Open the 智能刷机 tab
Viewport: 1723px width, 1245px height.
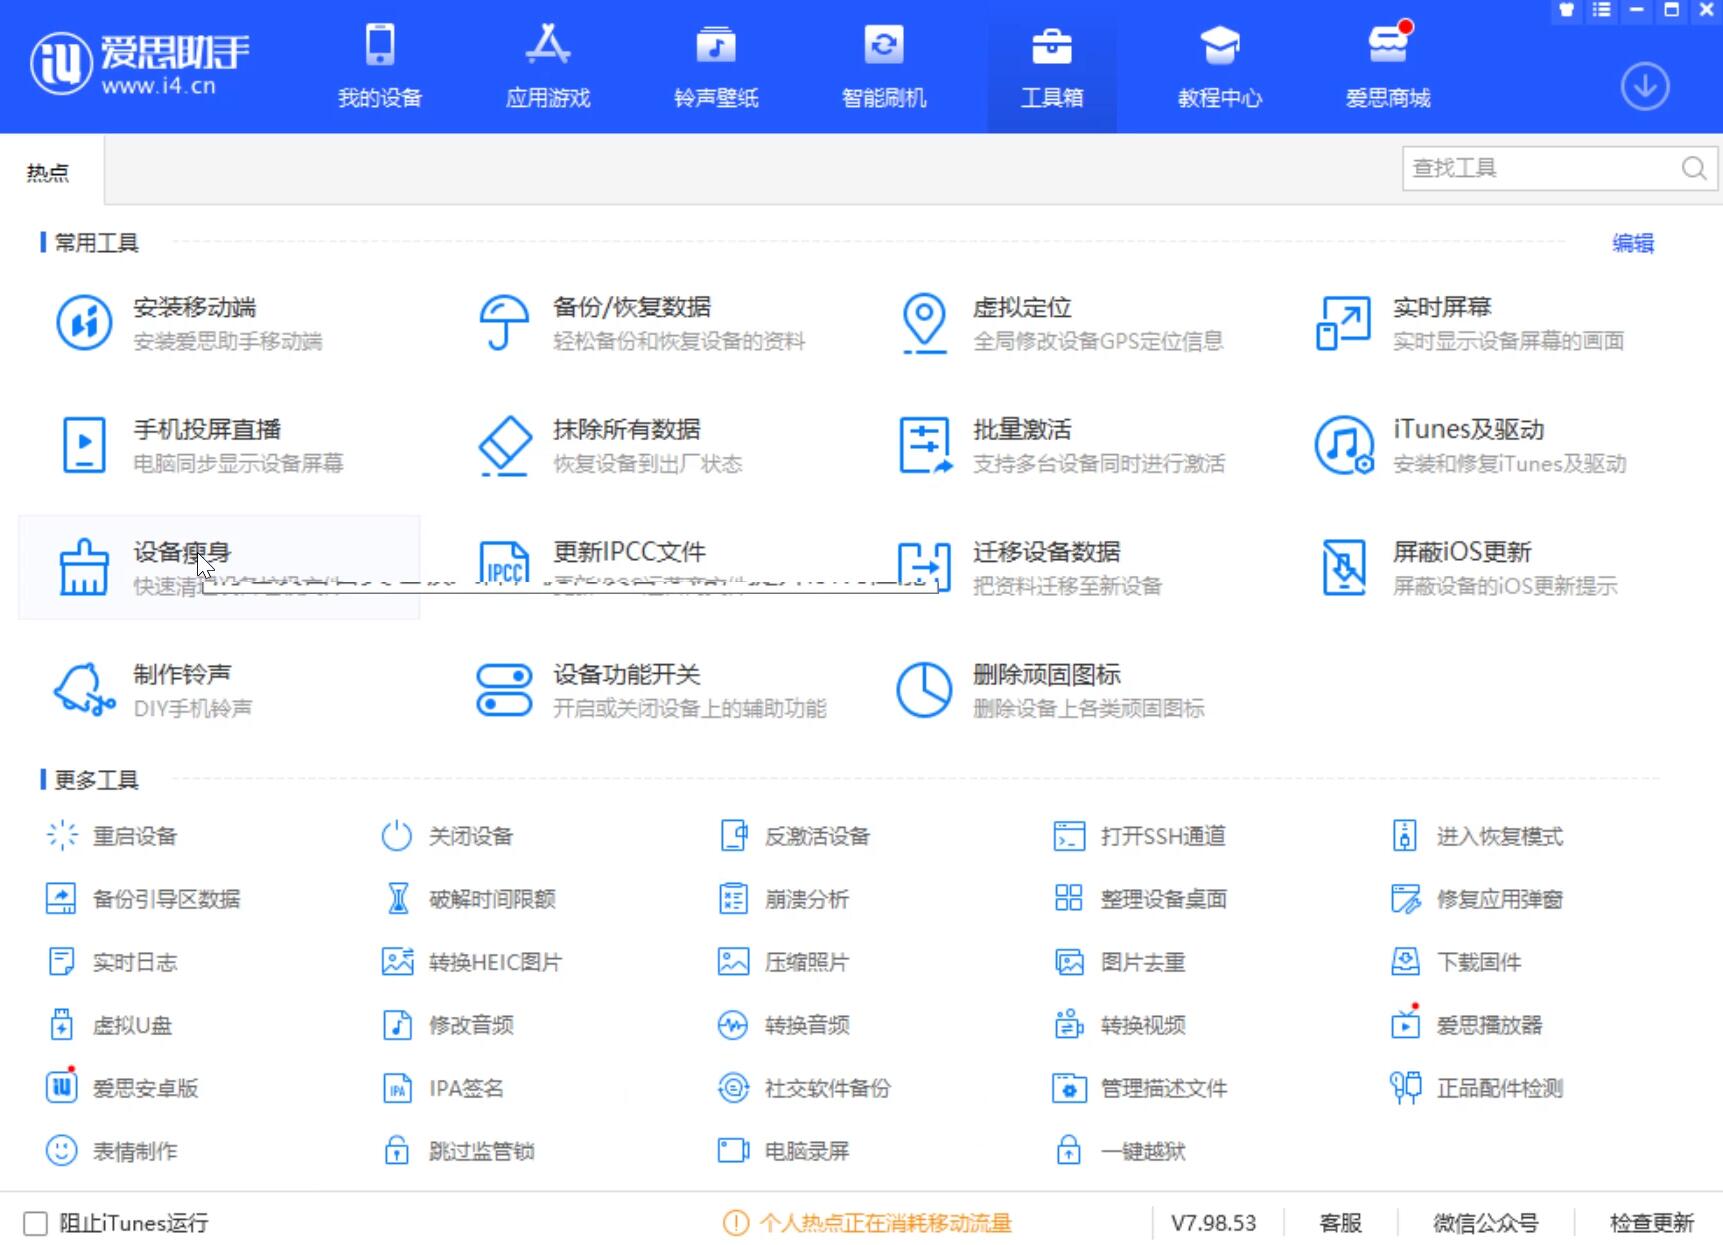click(x=884, y=66)
